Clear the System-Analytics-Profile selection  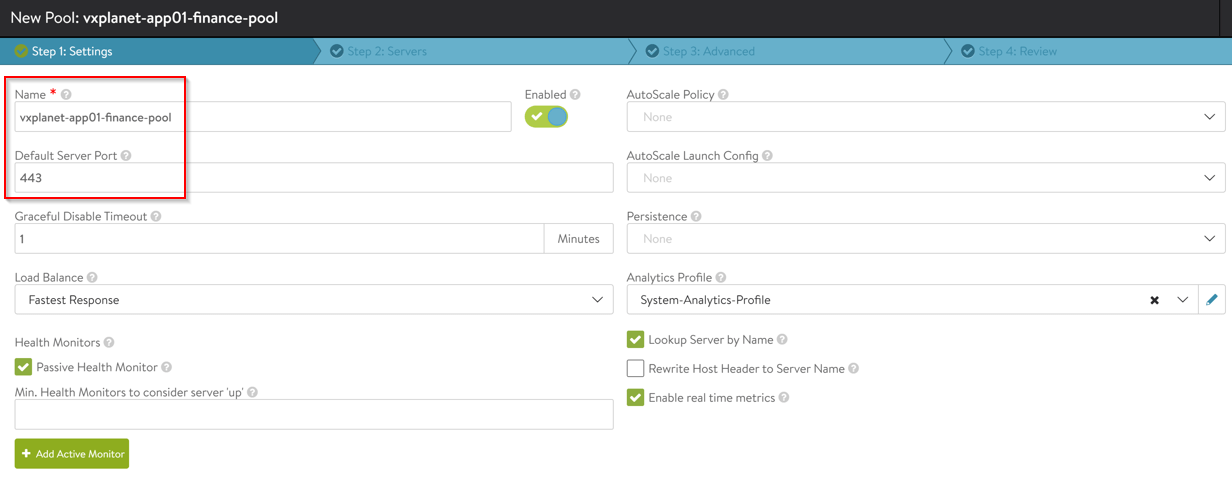pyautogui.click(x=1154, y=300)
